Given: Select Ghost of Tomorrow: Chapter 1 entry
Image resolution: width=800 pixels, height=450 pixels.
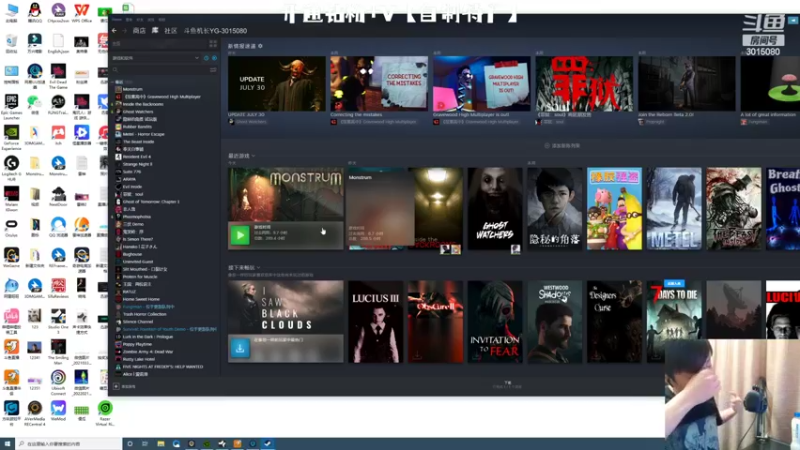Looking at the screenshot, I should [x=151, y=202].
